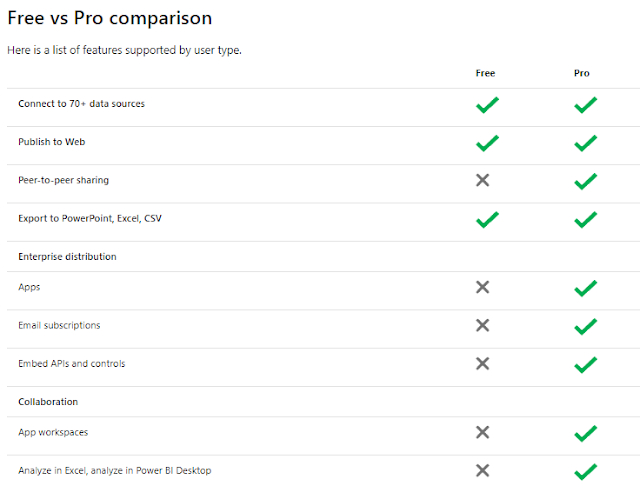Click the Pro checkmark for Export to PowerPoint
640x499 pixels.
click(x=585, y=219)
